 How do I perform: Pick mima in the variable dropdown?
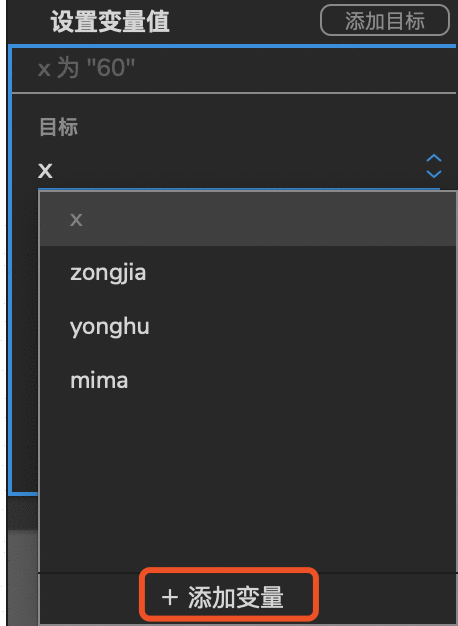pos(248,380)
